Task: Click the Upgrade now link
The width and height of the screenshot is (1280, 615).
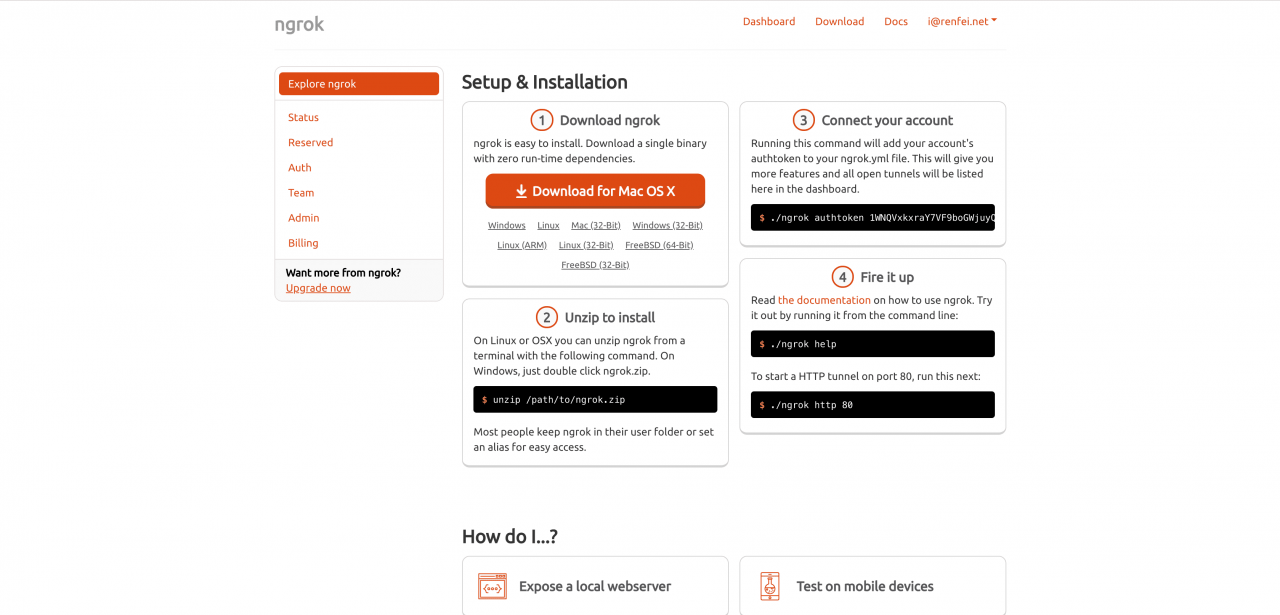Action: pos(318,288)
